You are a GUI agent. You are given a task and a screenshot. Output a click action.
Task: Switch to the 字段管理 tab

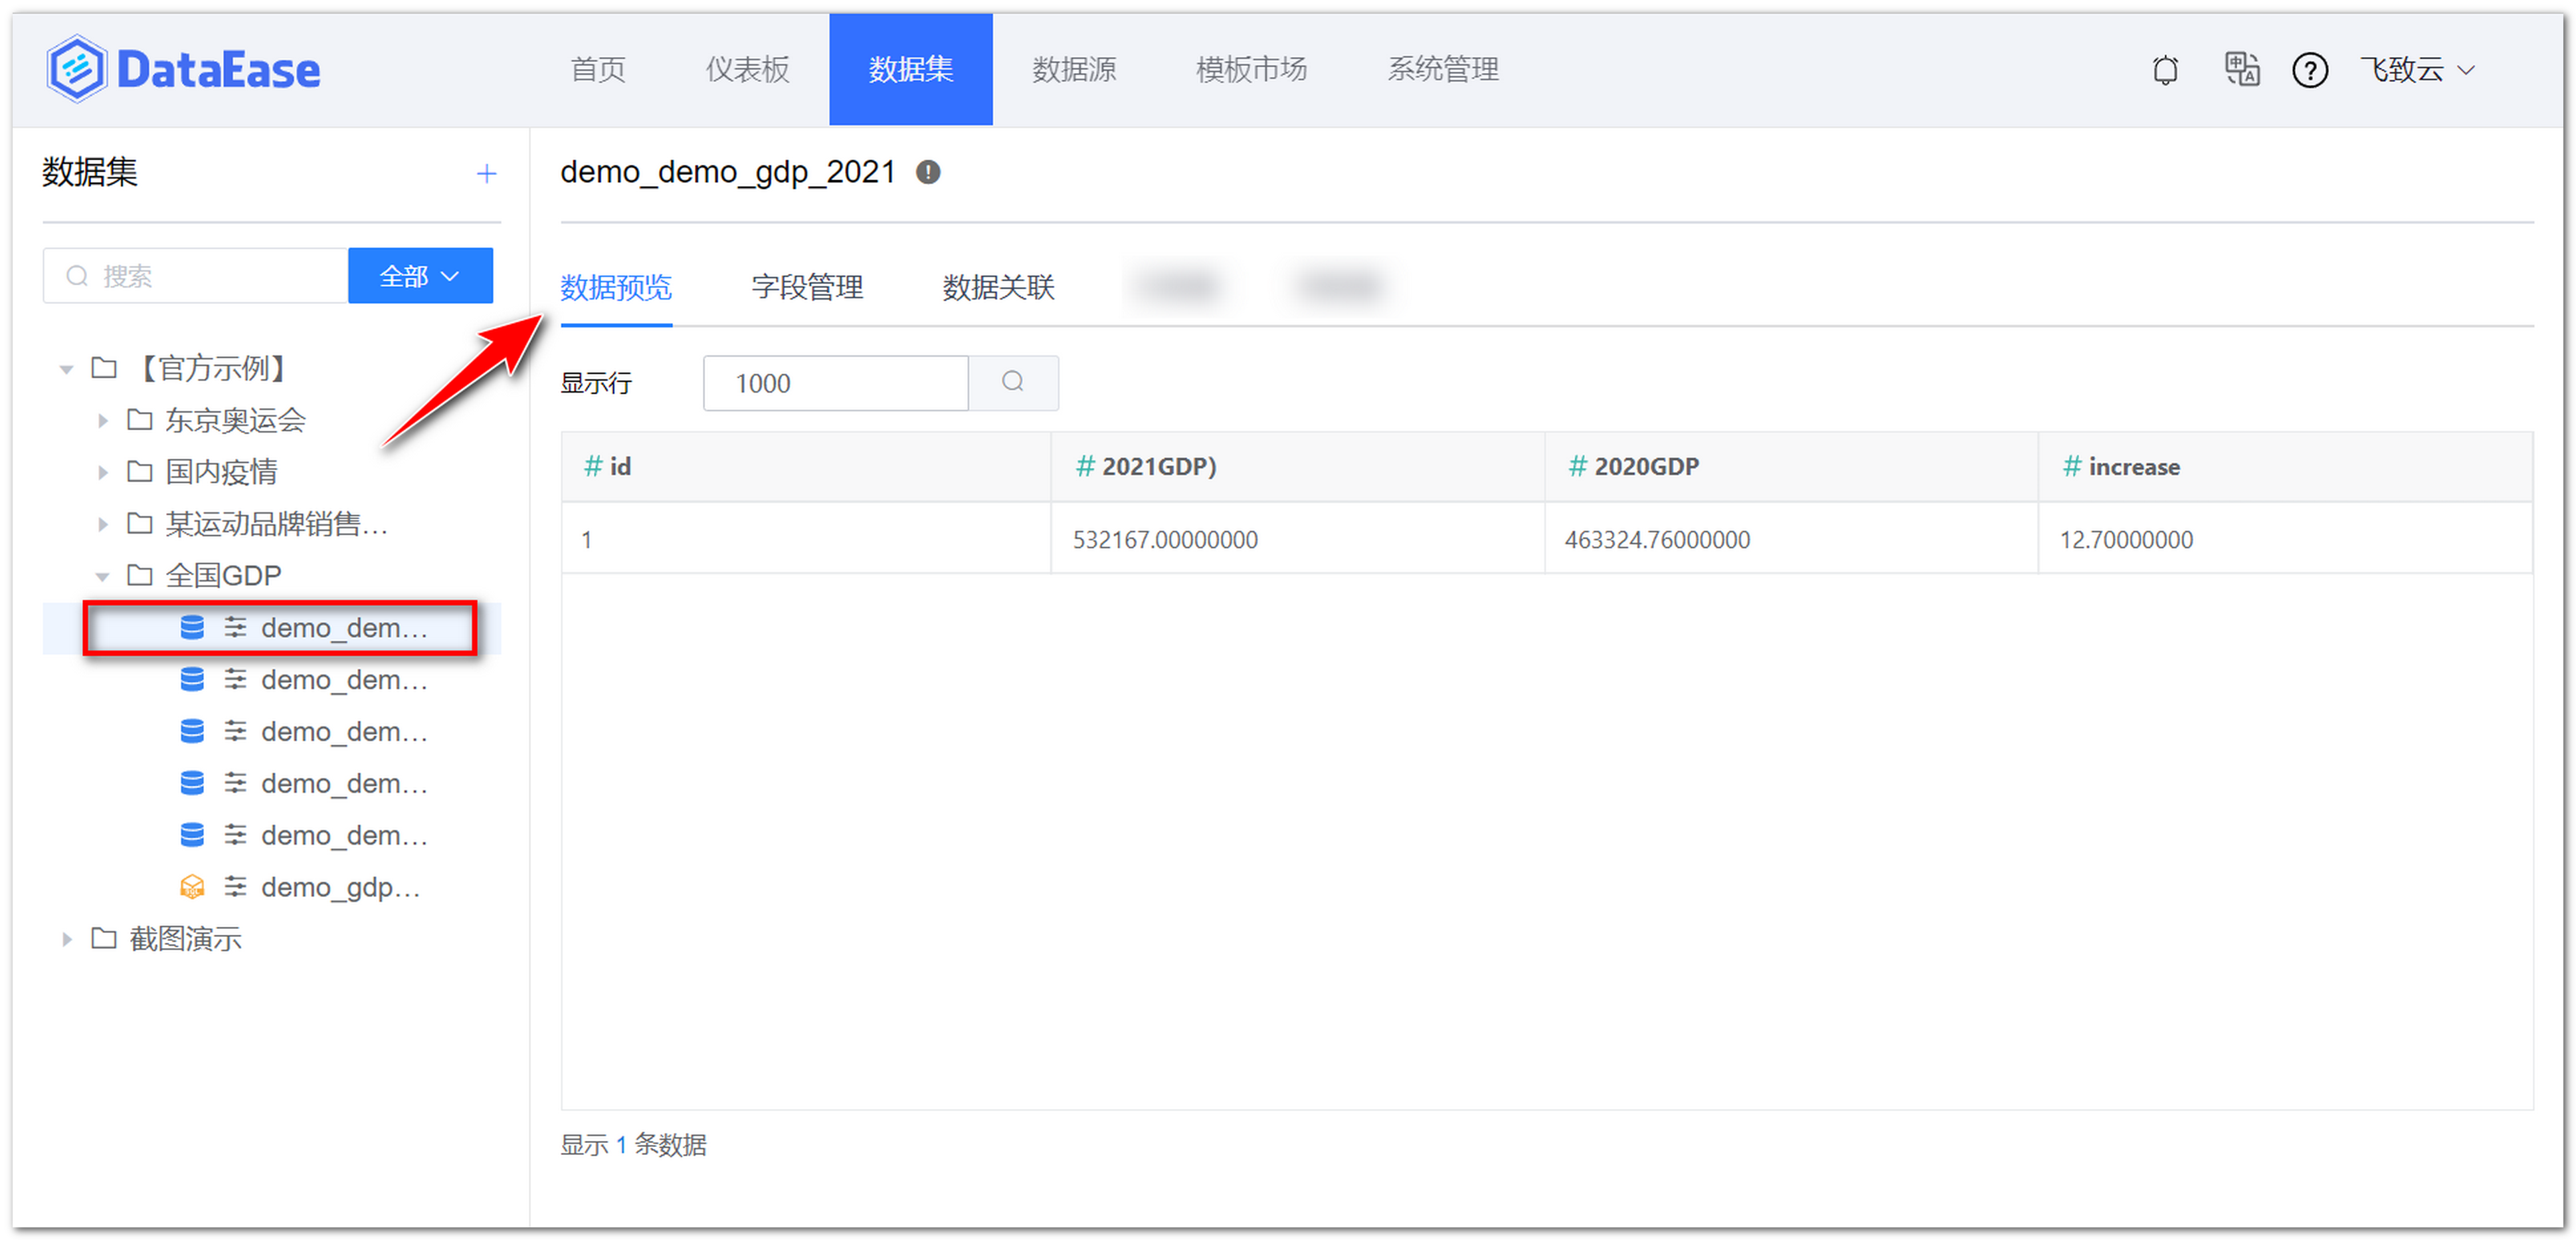click(x=807, y=288)
